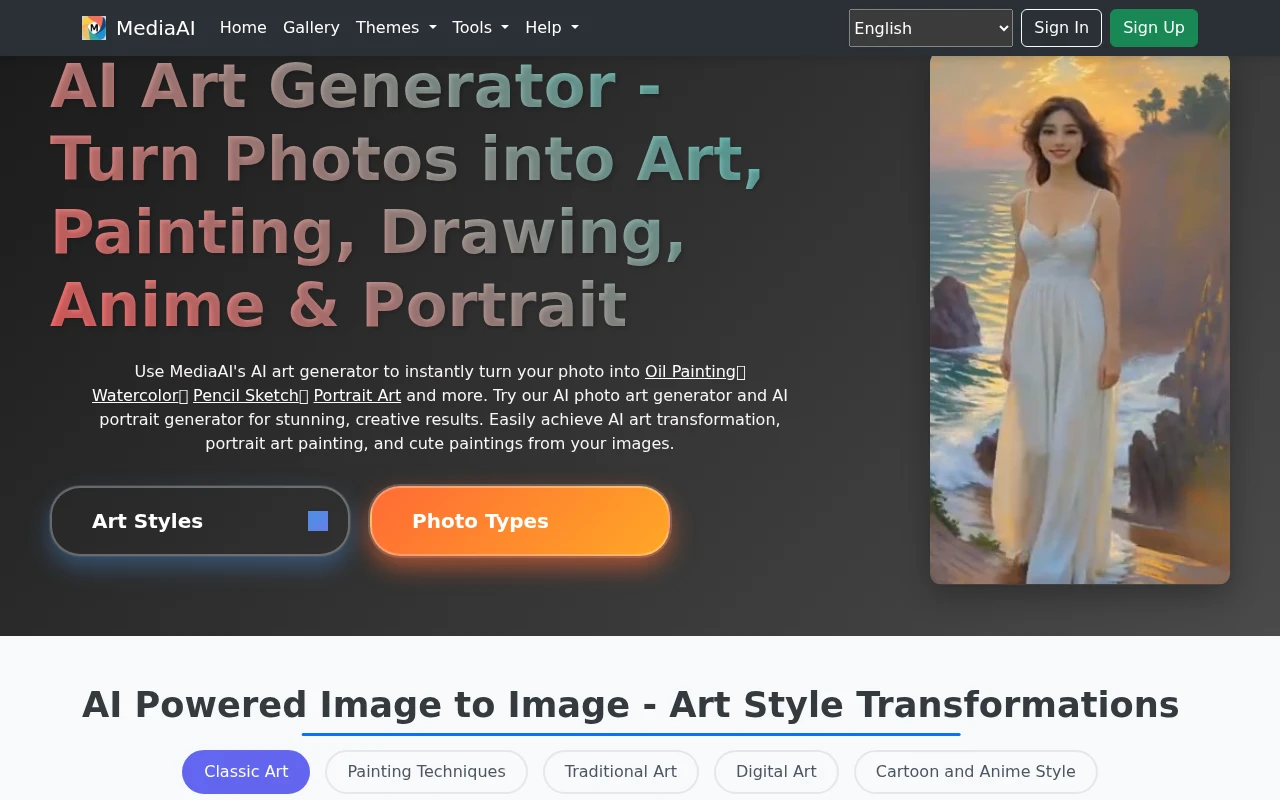Viewport: 1280px width, 800px height.
Task: Follow the Watercolor link
Action: click(135, 396)
